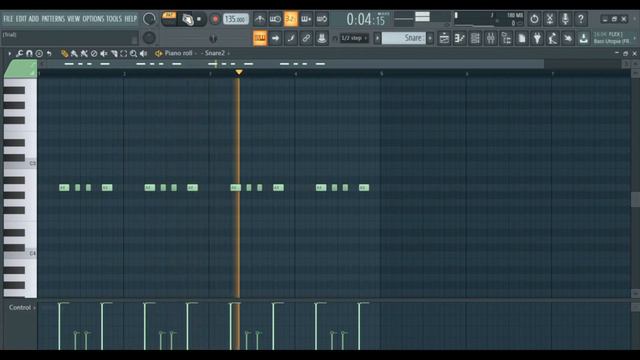The height and width of the screenshot is (360, 640).
Task: Click the pattern options arrow left of Snare
Action: [377, 38]
